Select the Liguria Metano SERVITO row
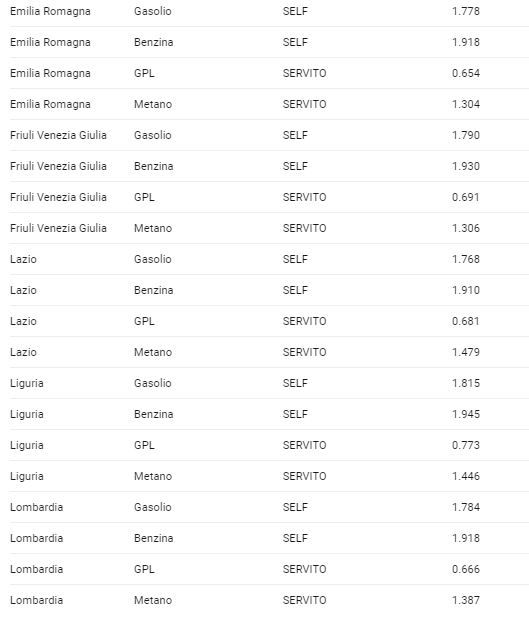The width and height of the screenshot is (529, 621). click(269, 476)
